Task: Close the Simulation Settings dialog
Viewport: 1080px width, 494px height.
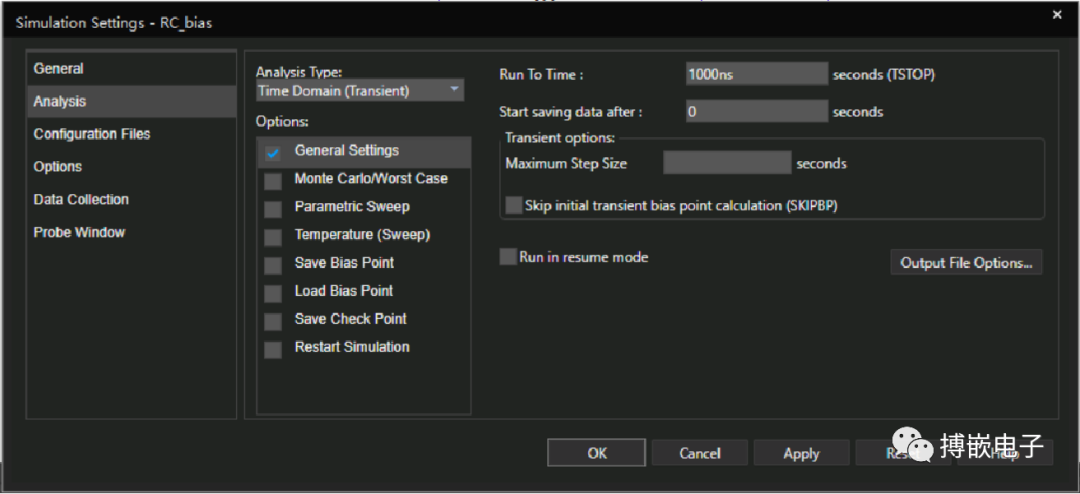Action: pos(1057,14)
